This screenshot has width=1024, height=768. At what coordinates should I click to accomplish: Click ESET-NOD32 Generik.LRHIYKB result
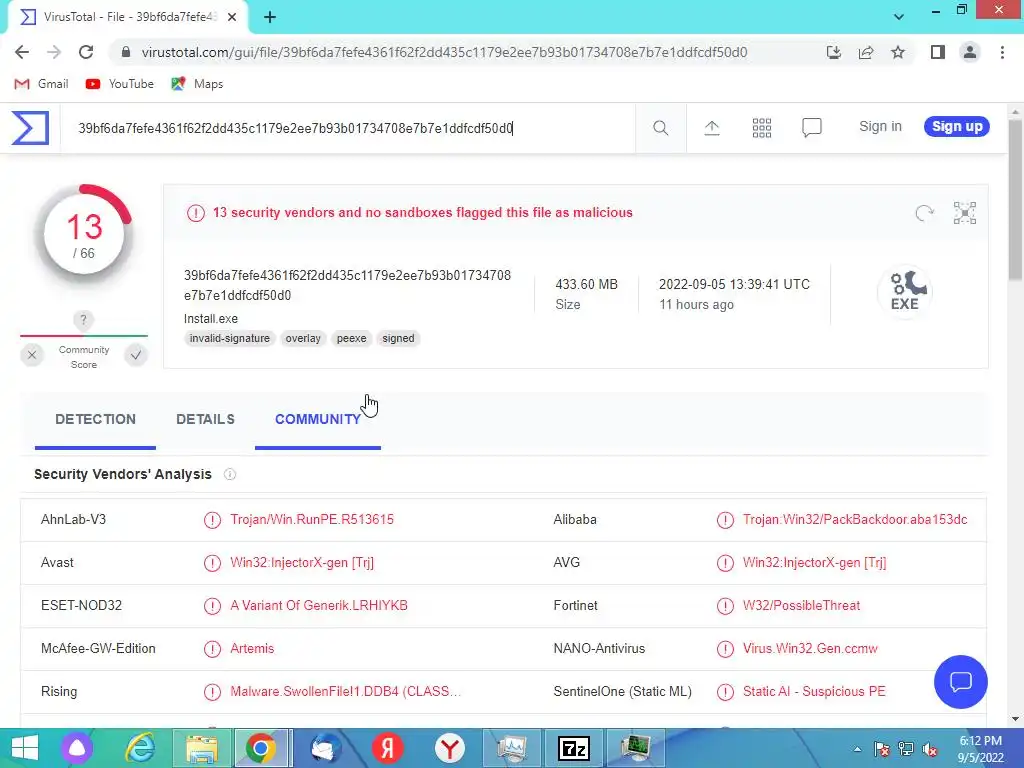pos(319,606)
